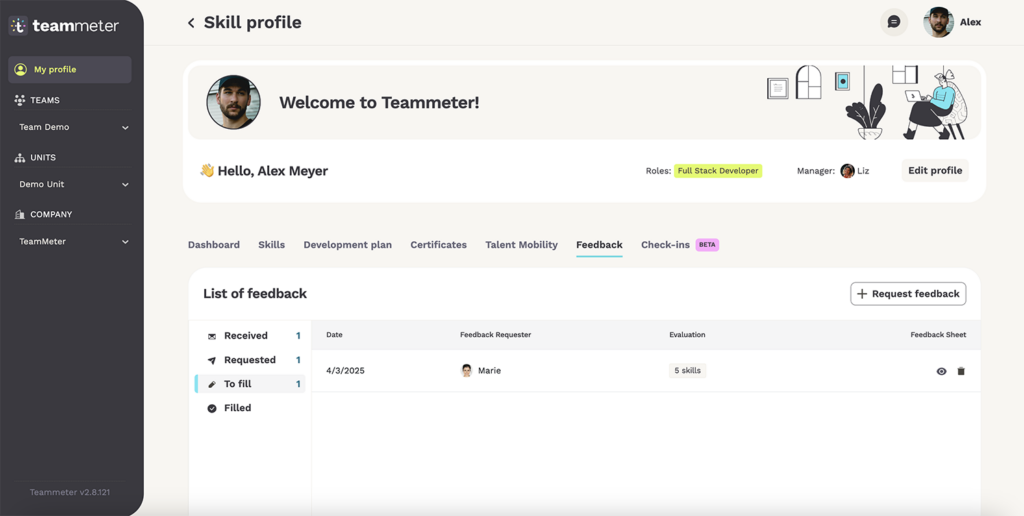Open My profile in sidebar
1024x516 pixels.
70,69
